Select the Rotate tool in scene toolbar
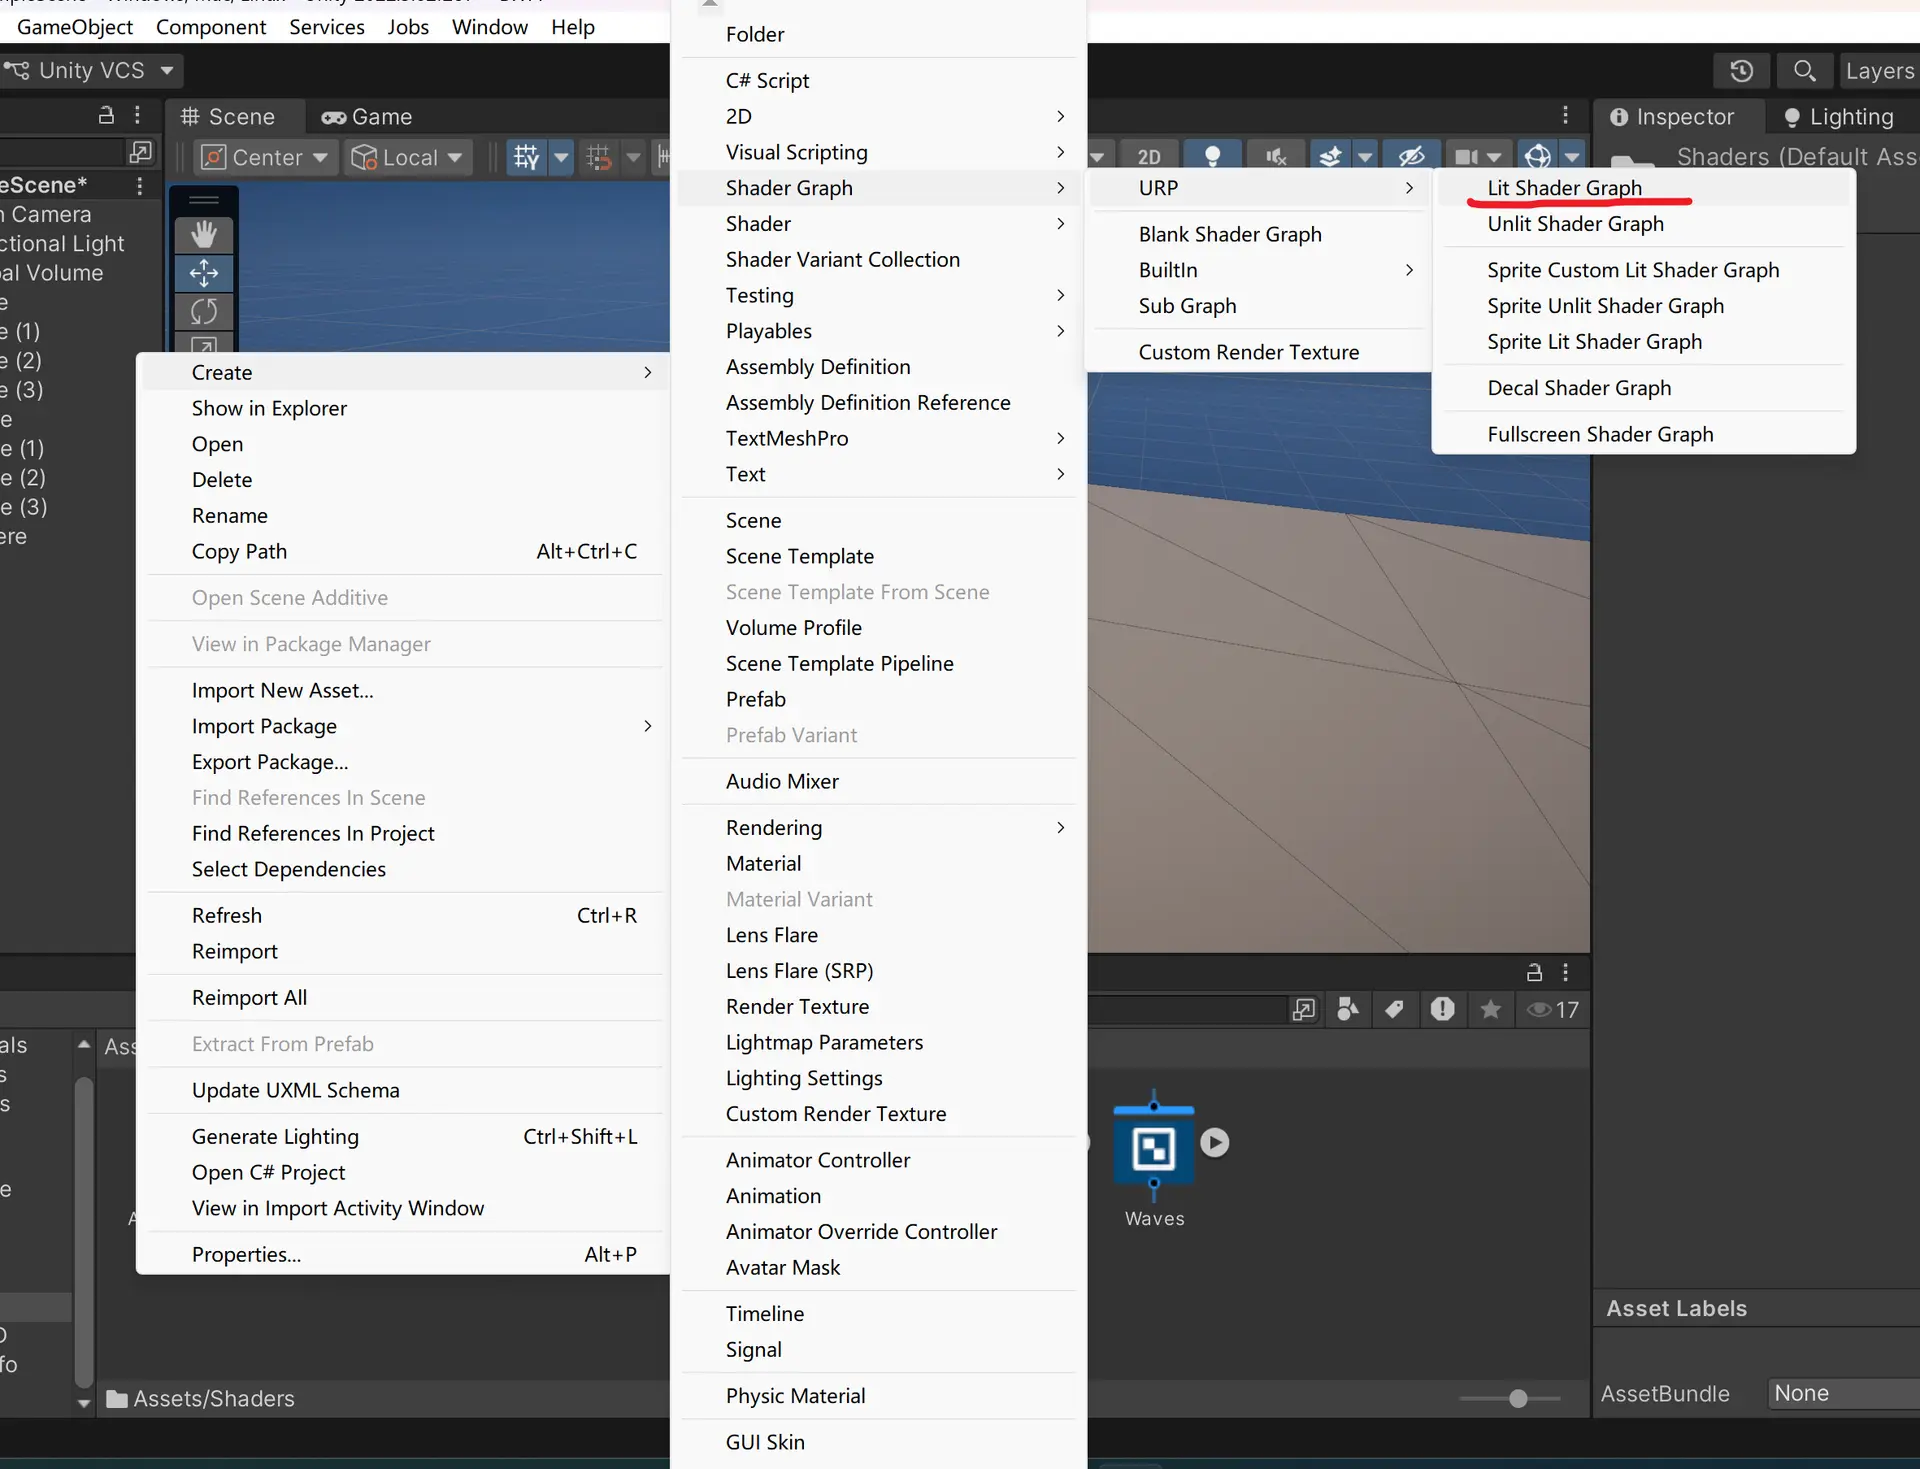Screen dimensions: 1920x1469 [x=204, y=311]
